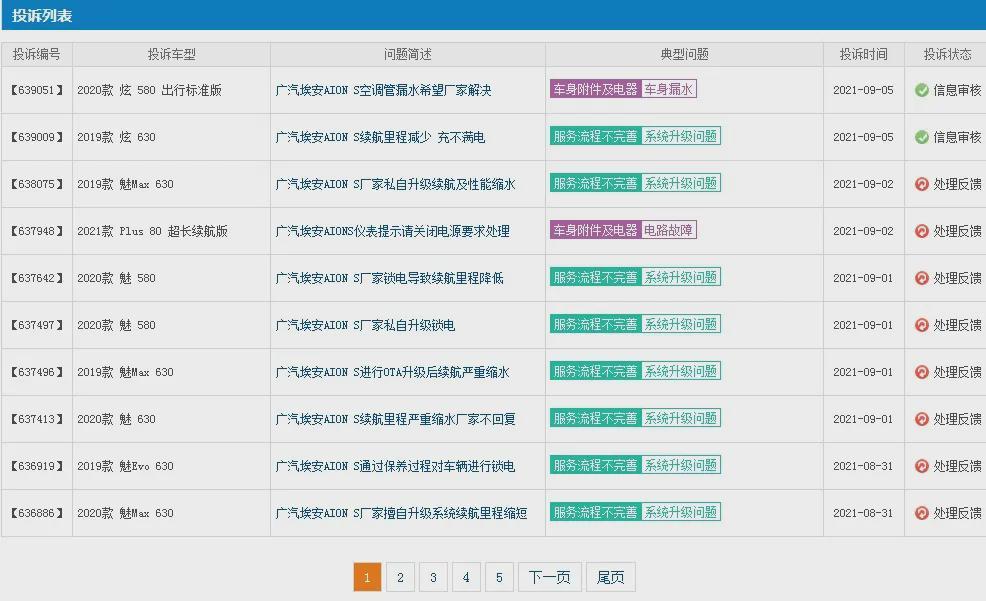Viewport: 986px width, 601px height.
Task: Click 服务流程不完善 tag in row 637497
Action: pyautogui.click(x=595, y=324)
